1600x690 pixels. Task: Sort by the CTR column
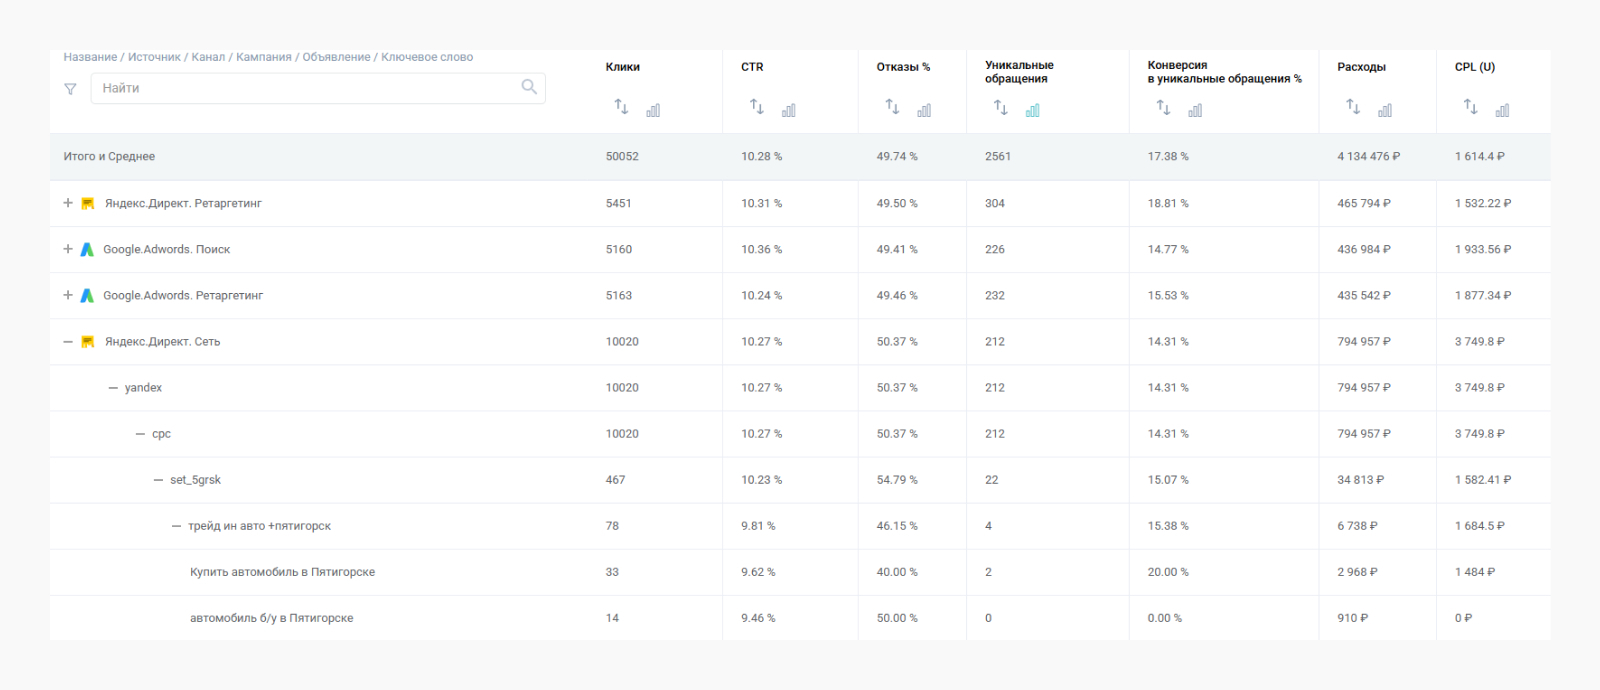coord(757,107)
